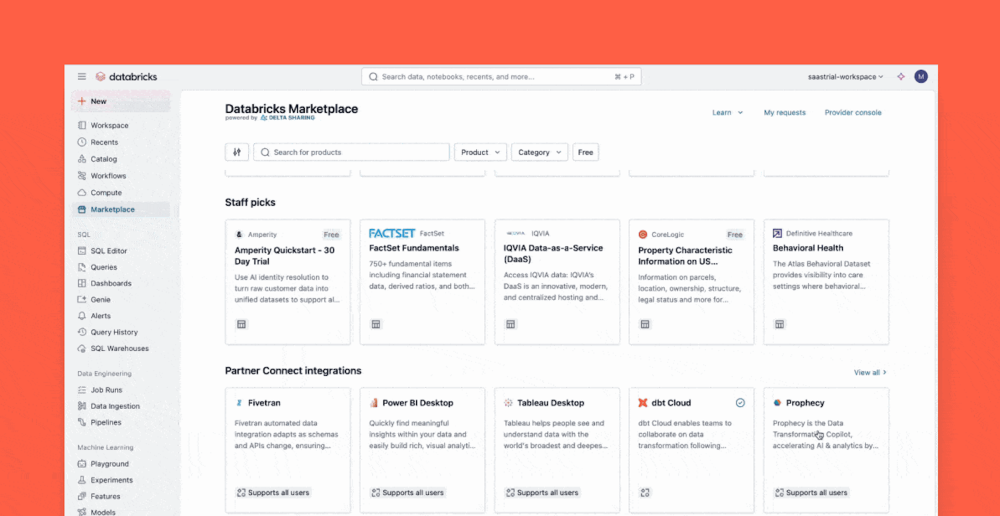Click the Job Runs icon
The image size is (1000, 516).
82,390
